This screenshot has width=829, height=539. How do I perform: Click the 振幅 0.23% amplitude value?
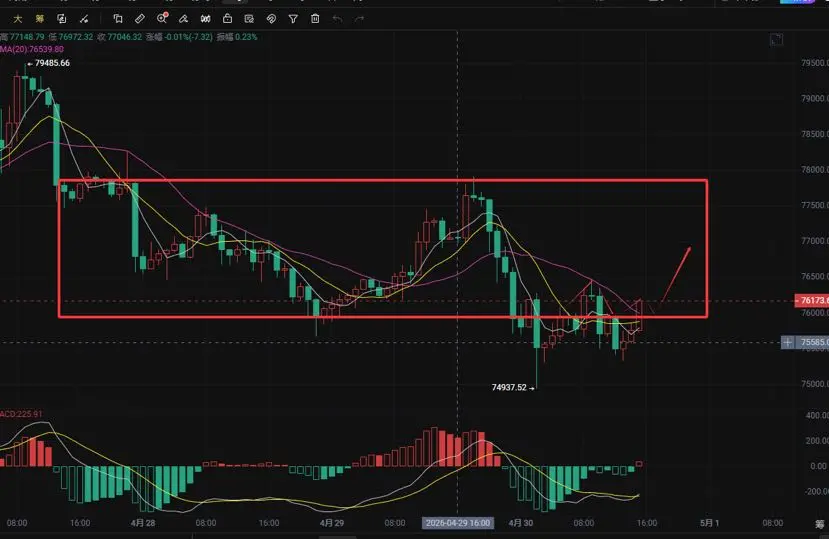pyautogui.click(x=237, y=37)
